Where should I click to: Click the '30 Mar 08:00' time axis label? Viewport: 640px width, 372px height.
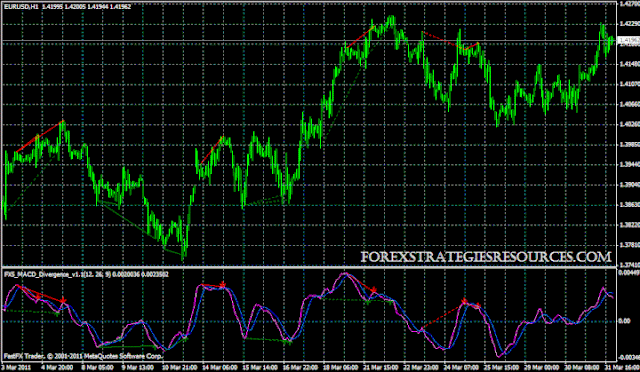(583, 367)
